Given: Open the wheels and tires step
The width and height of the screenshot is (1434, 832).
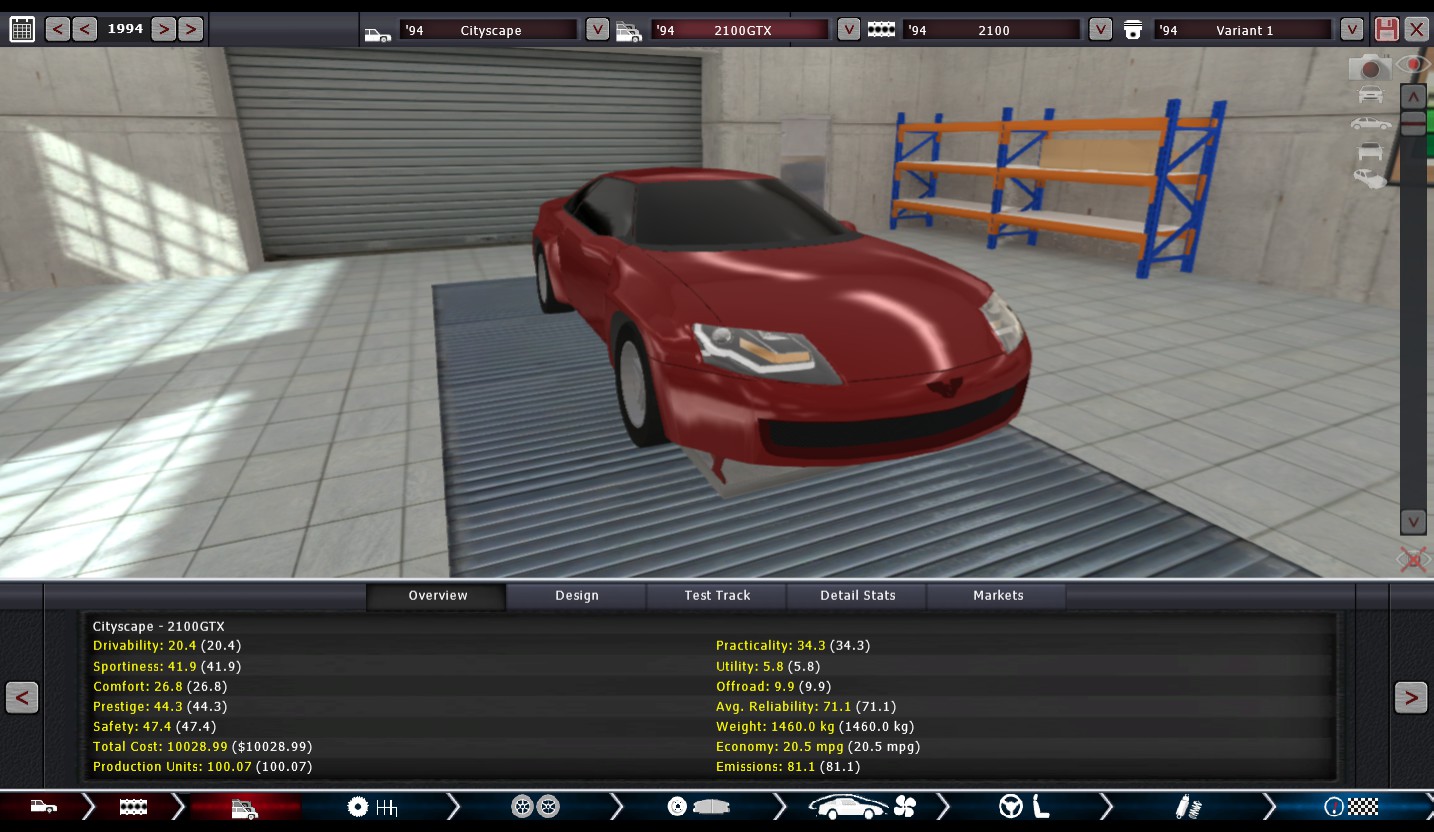Looking at the screenshot, I should pos(535,807).
